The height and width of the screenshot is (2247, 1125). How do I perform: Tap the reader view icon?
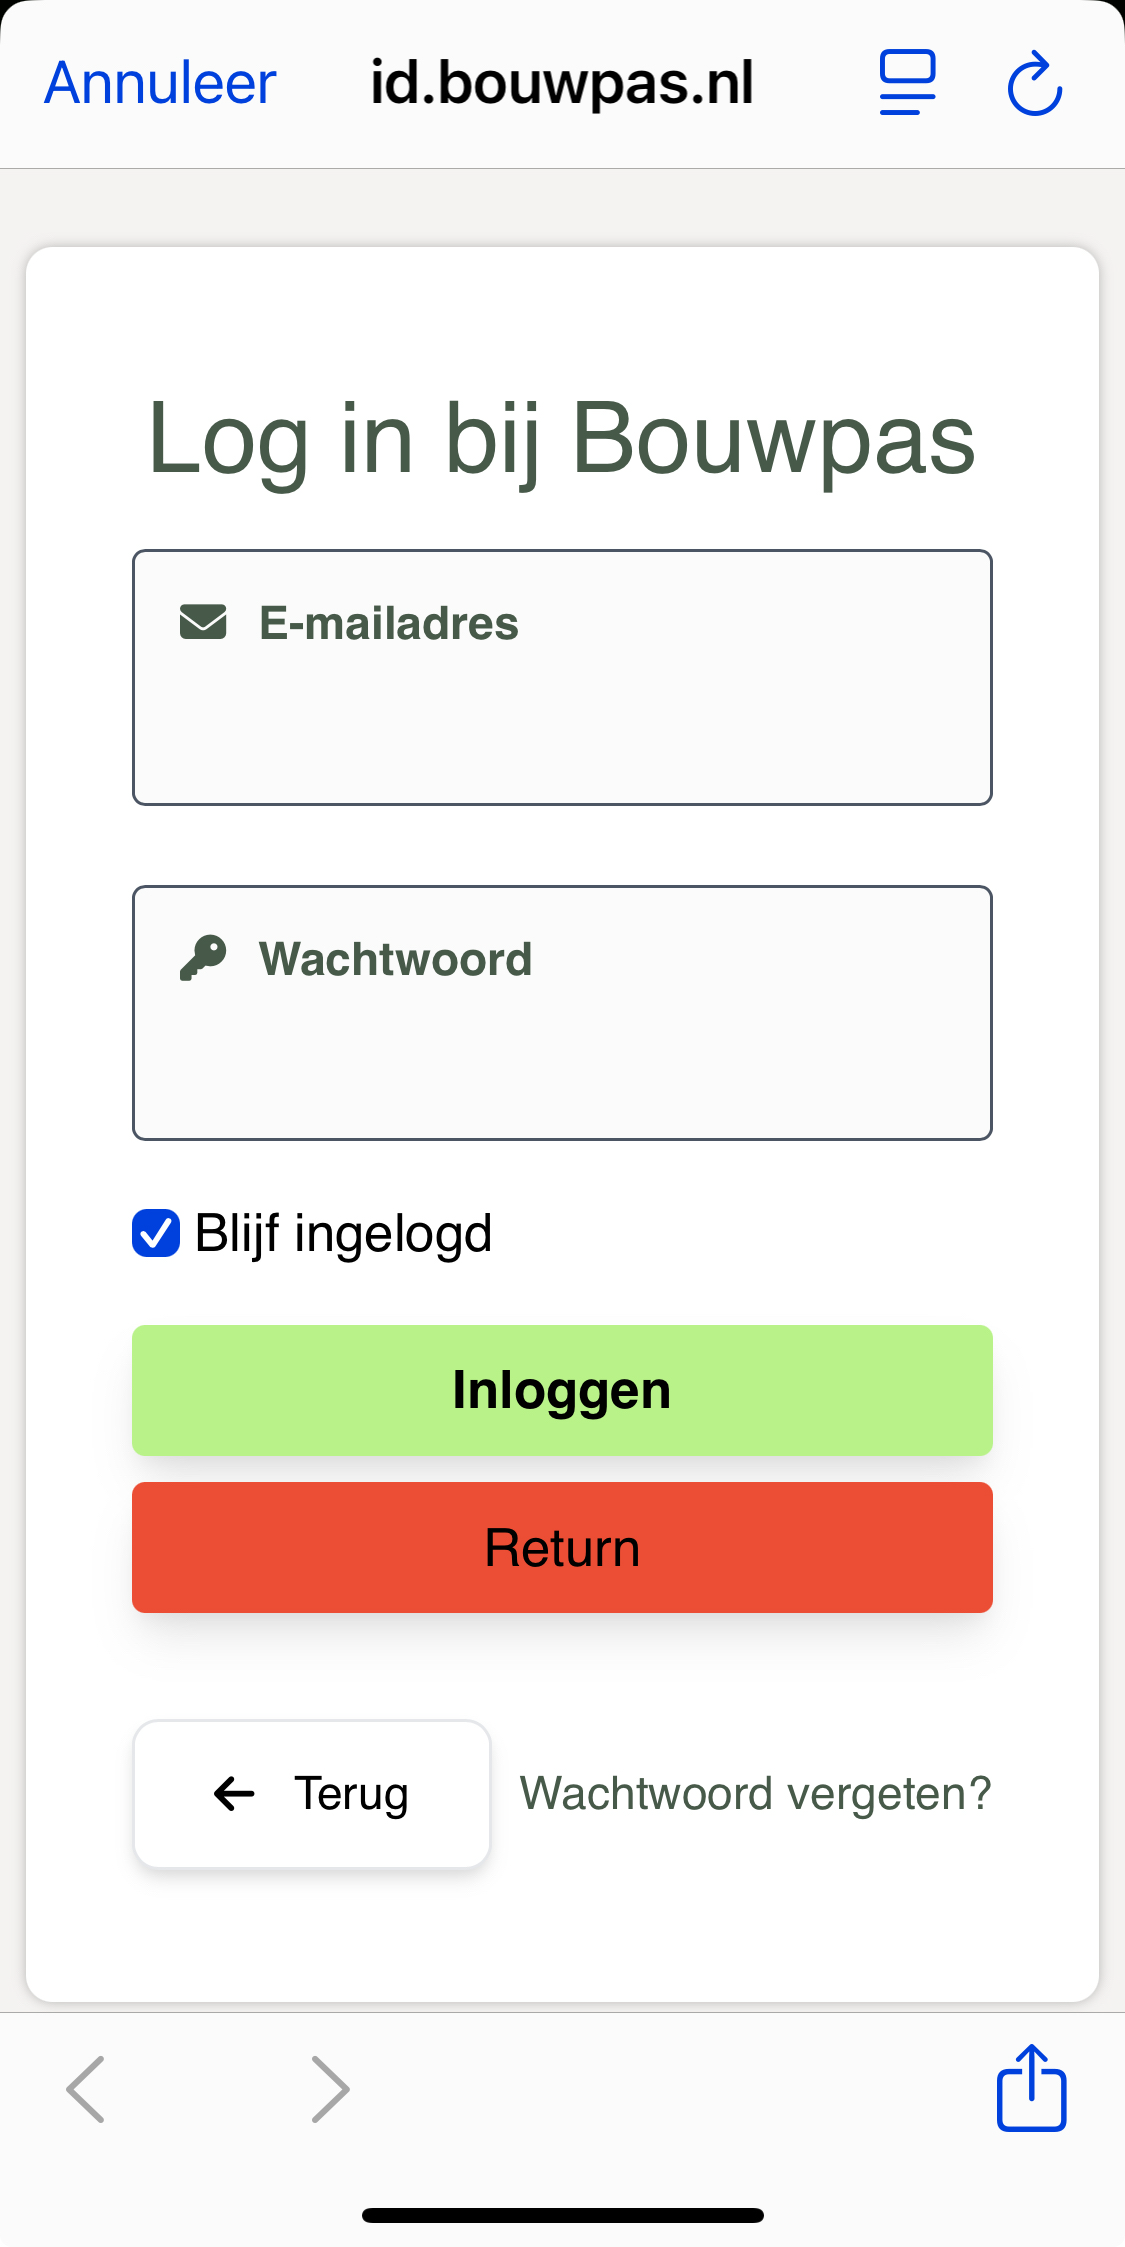tap(907, 83)
